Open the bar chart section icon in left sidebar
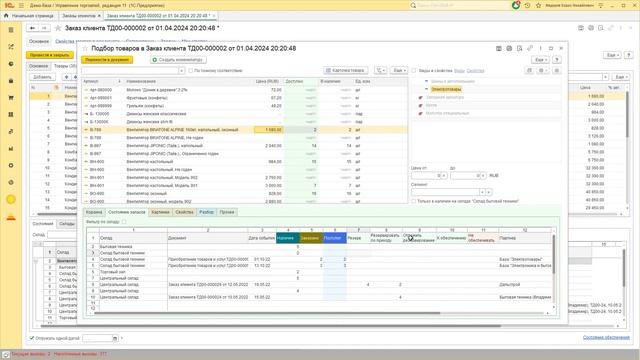Screen dimensions: 640x360 [11, 149]
